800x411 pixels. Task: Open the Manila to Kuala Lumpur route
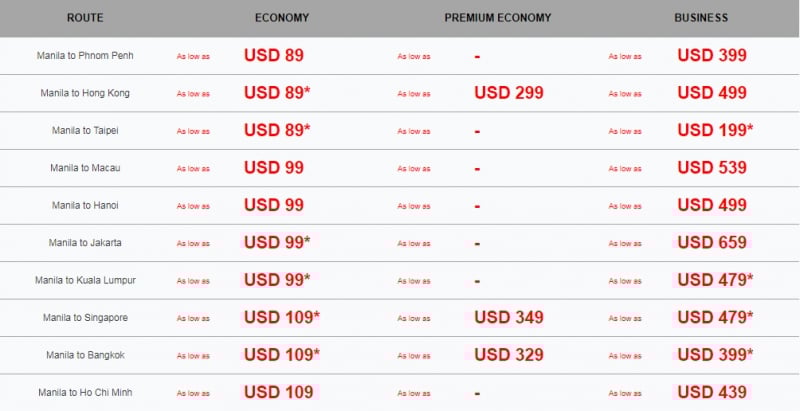click(x=85, y=280)
